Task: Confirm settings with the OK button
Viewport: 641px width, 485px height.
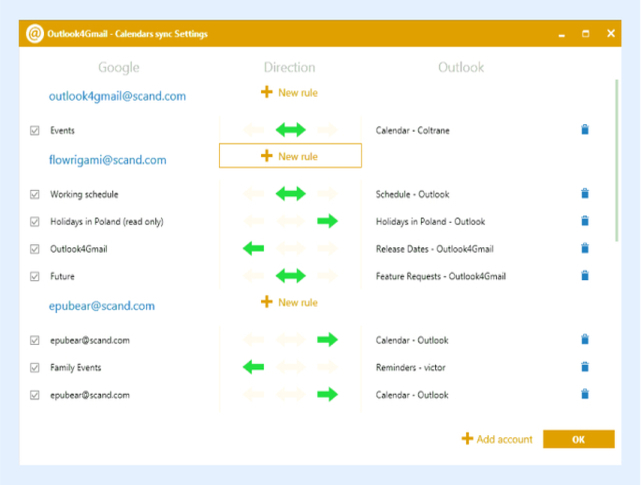Action: tap(578, 439)
